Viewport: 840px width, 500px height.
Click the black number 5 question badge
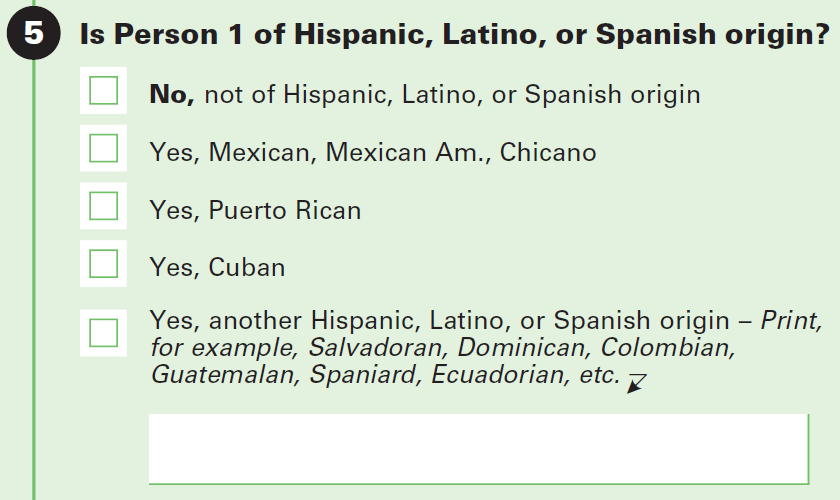click(x=34, y=35)
